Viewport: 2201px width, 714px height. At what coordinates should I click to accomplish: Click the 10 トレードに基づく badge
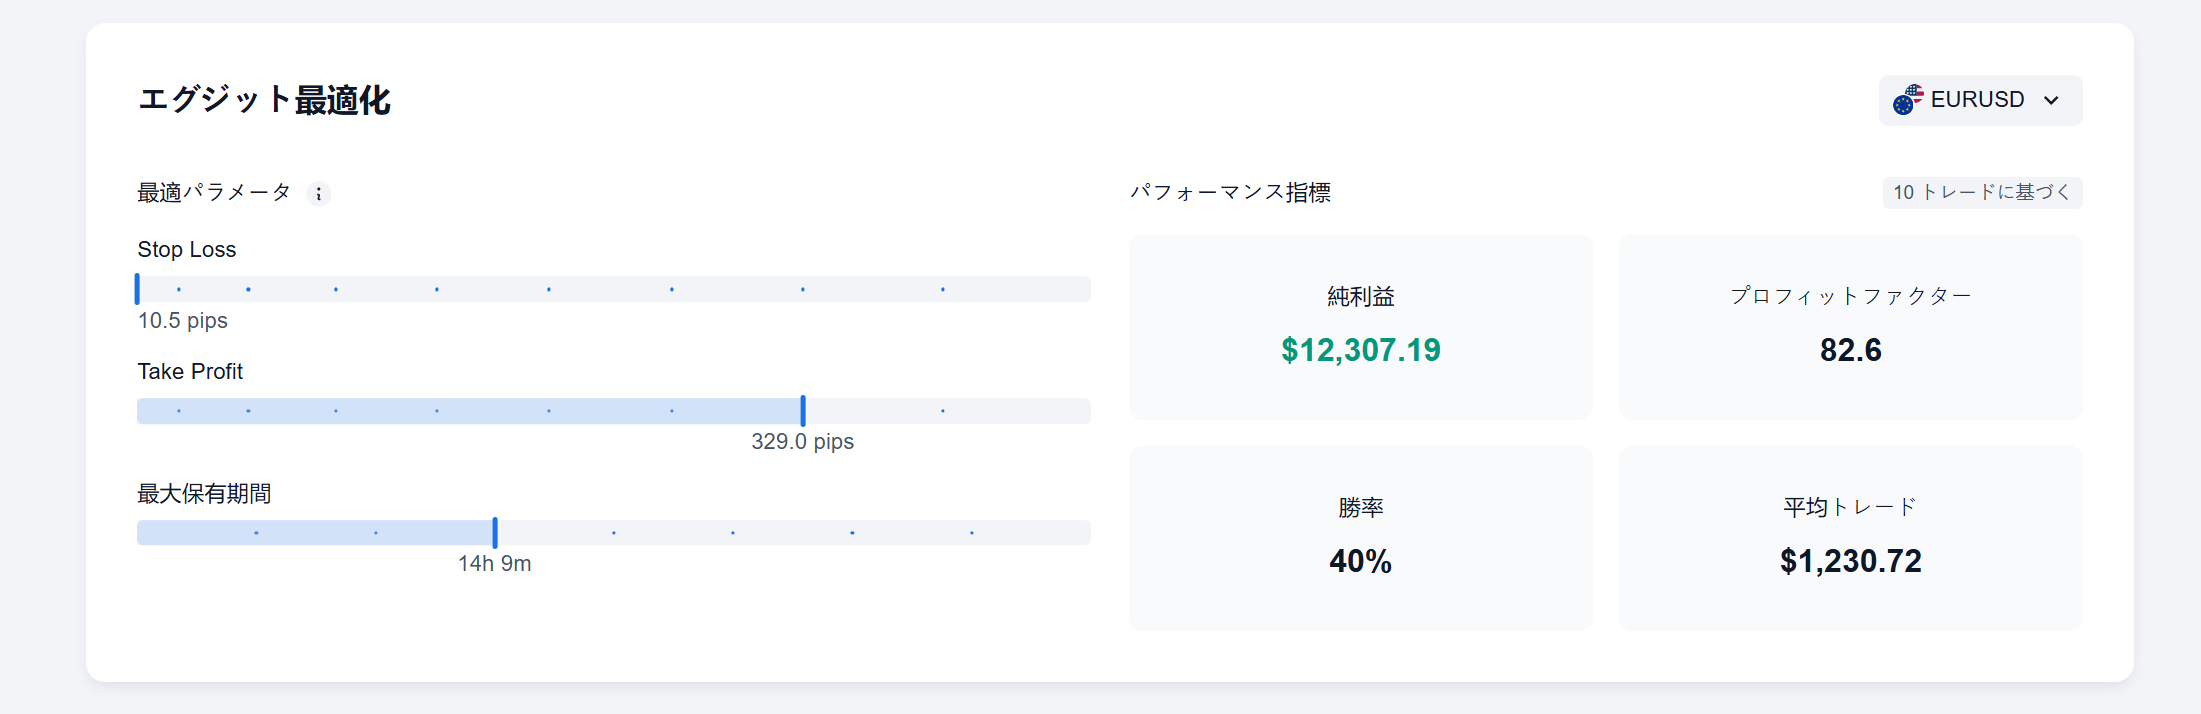(x=1982, y=192)
